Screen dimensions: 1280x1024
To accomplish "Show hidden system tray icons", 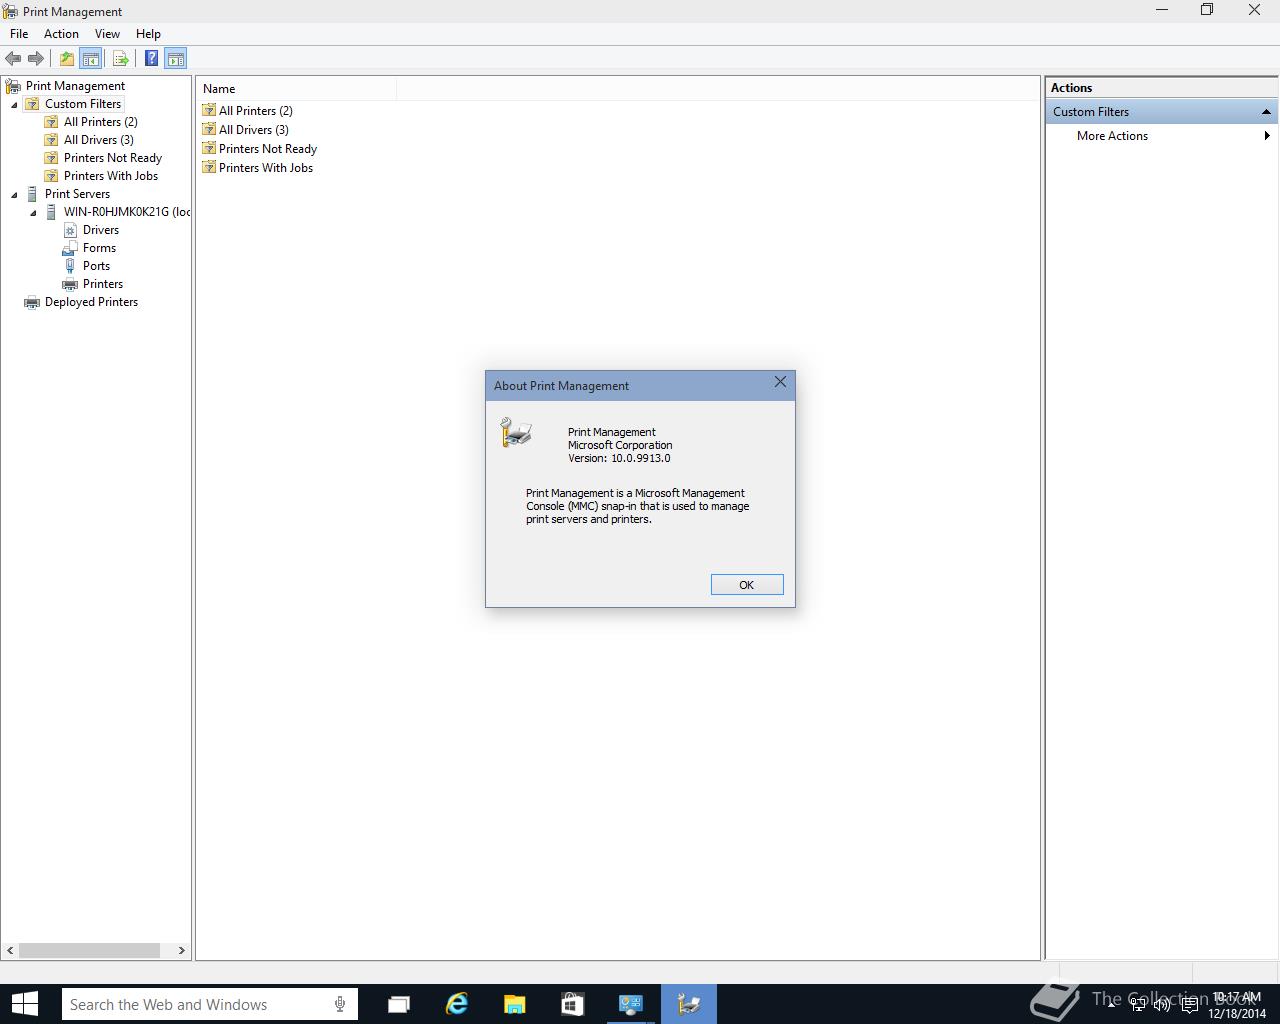I will (x=1111, y=1004).
